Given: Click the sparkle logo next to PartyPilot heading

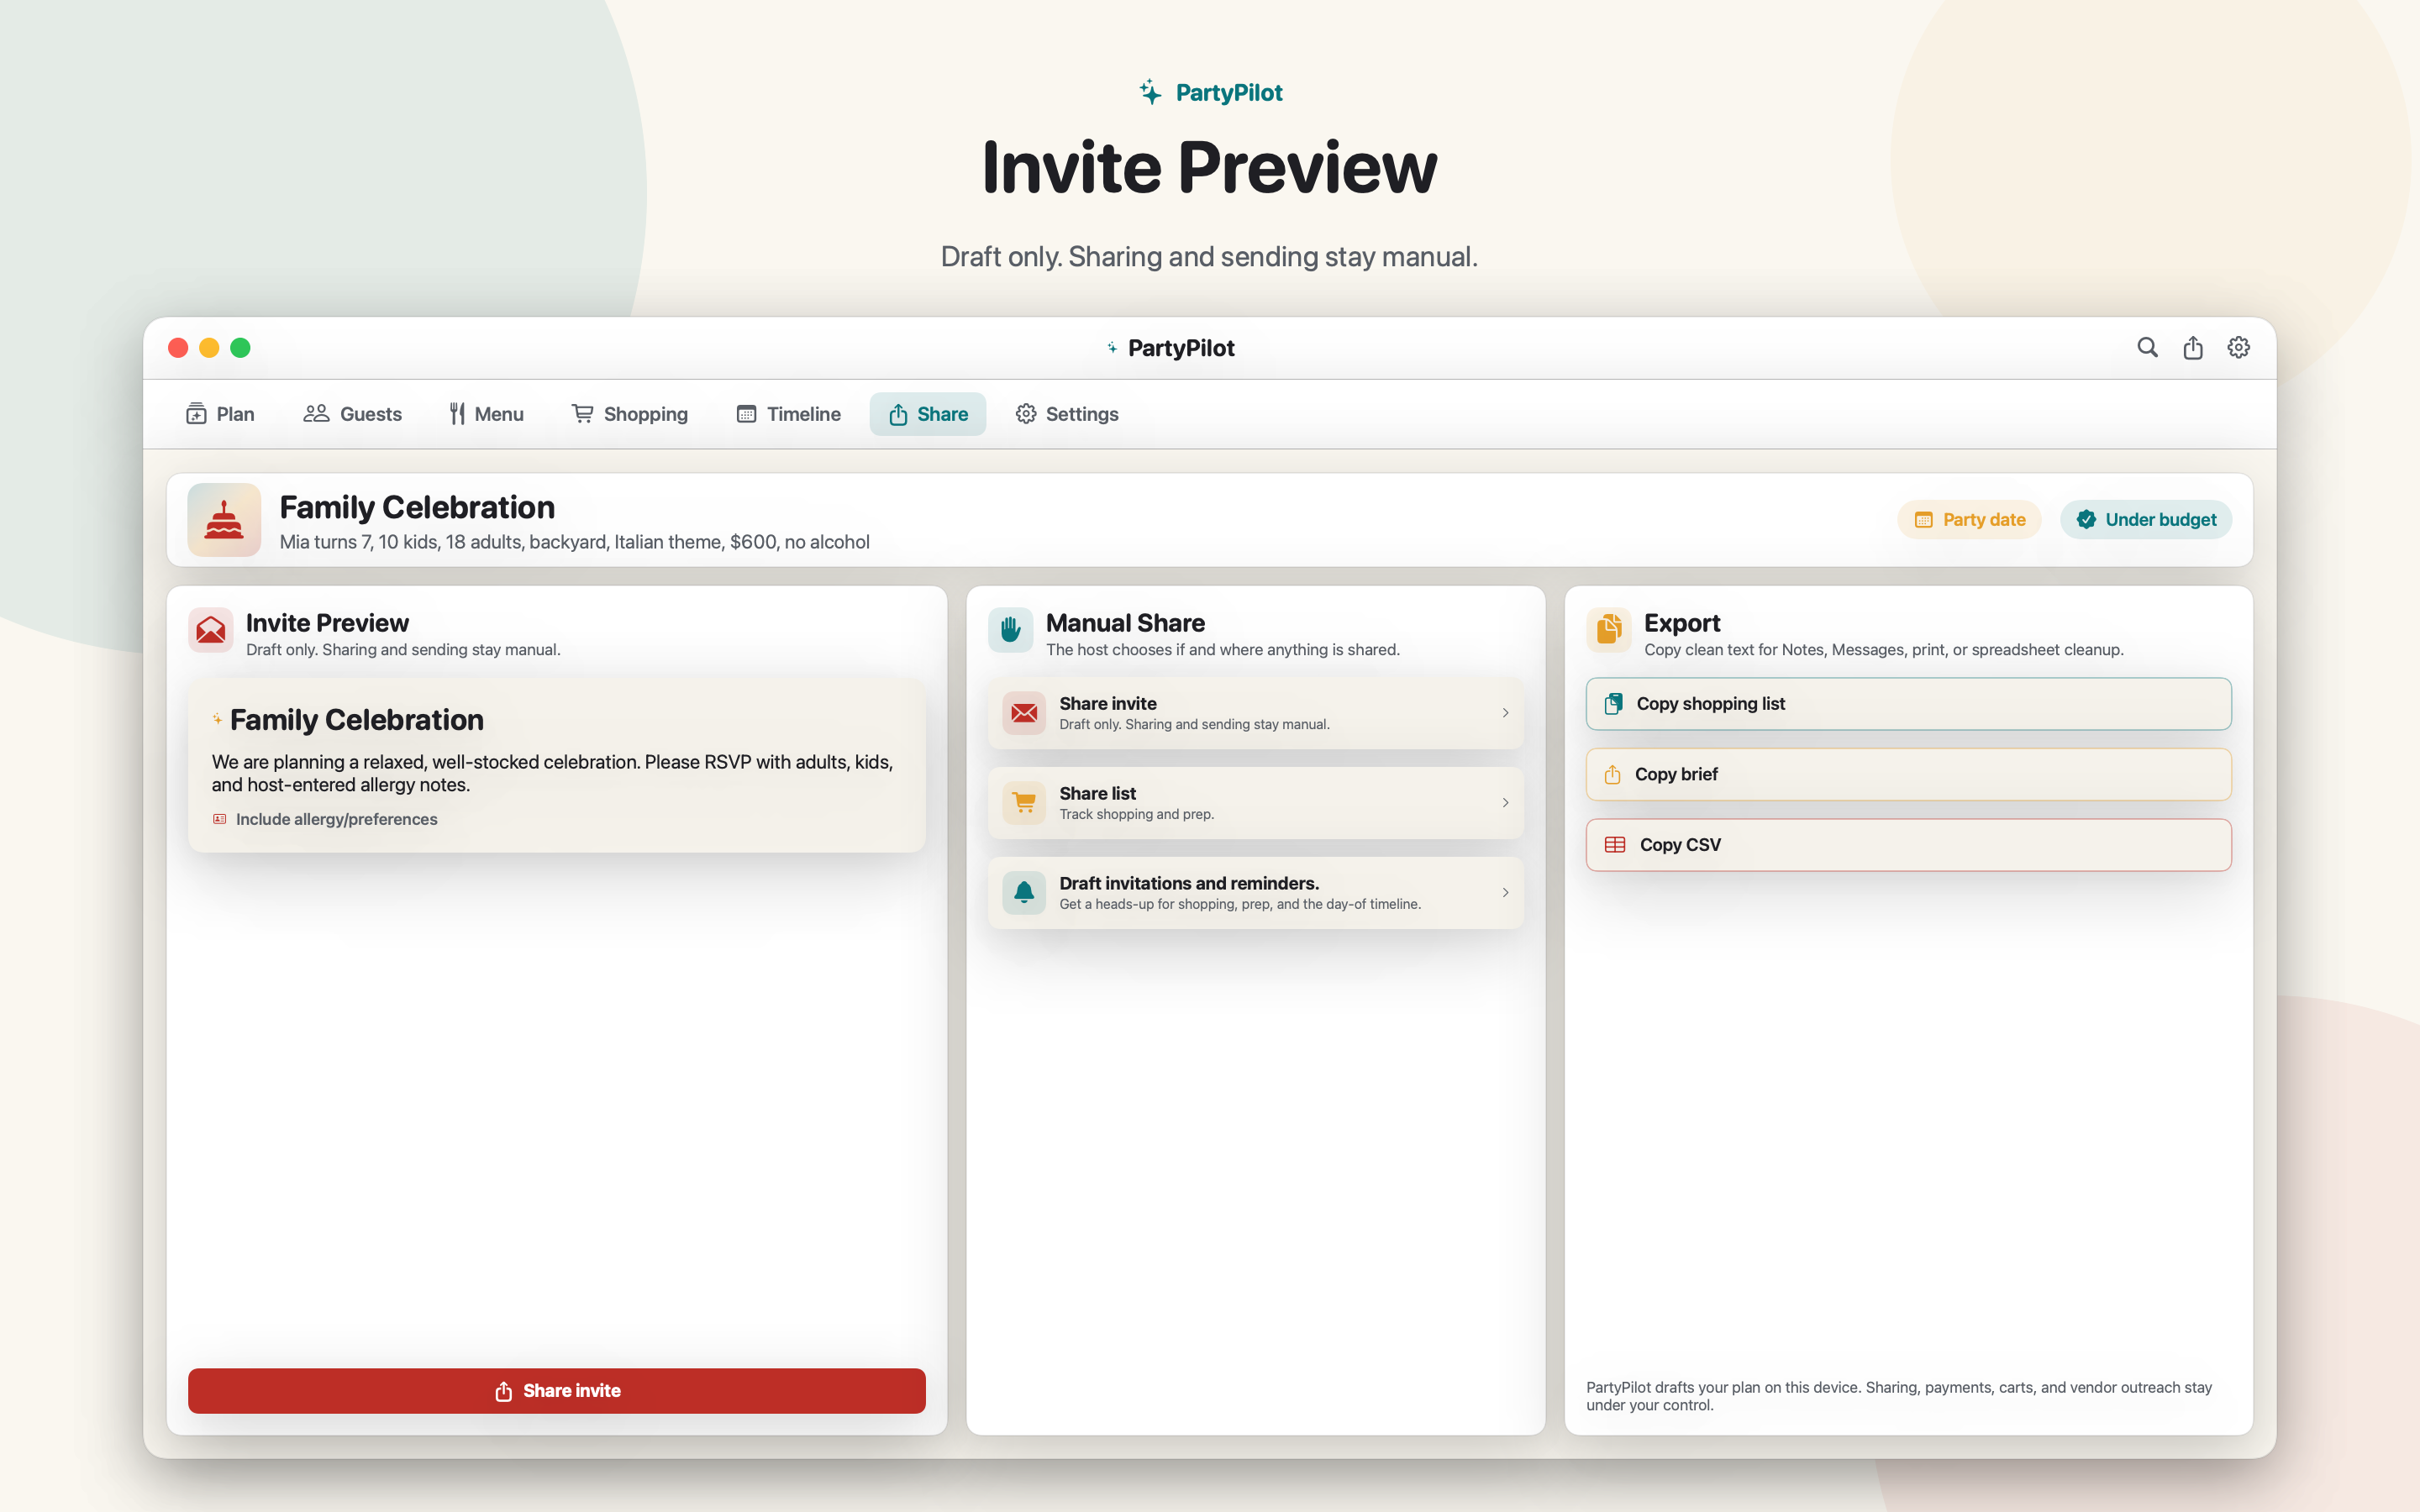Looking at the screenshot, I should (x=1151, y=92).
